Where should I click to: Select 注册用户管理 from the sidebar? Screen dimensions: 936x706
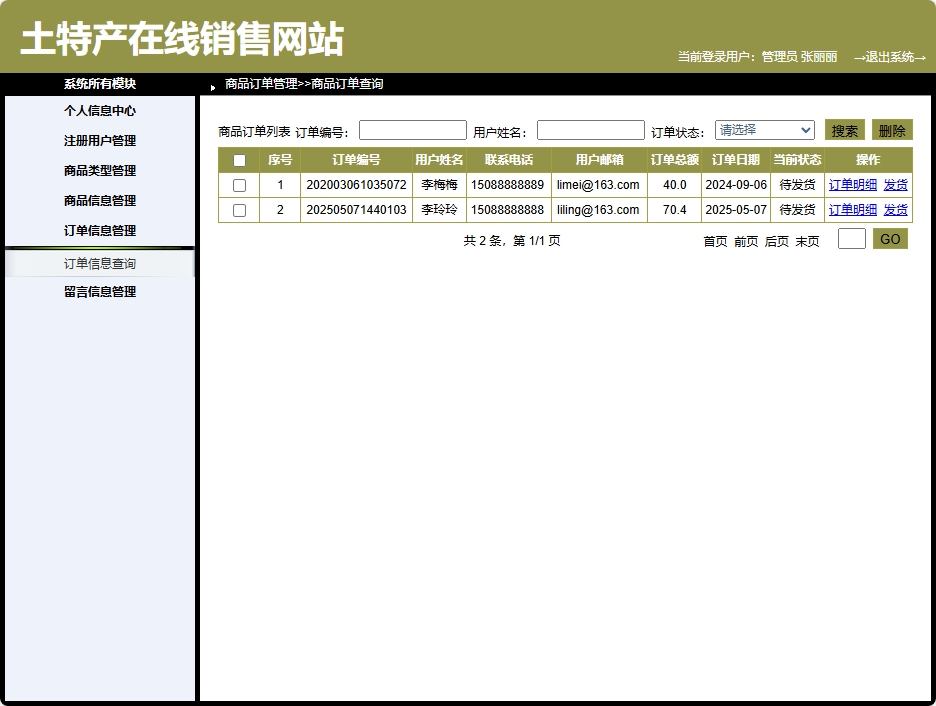coord(100,141)
